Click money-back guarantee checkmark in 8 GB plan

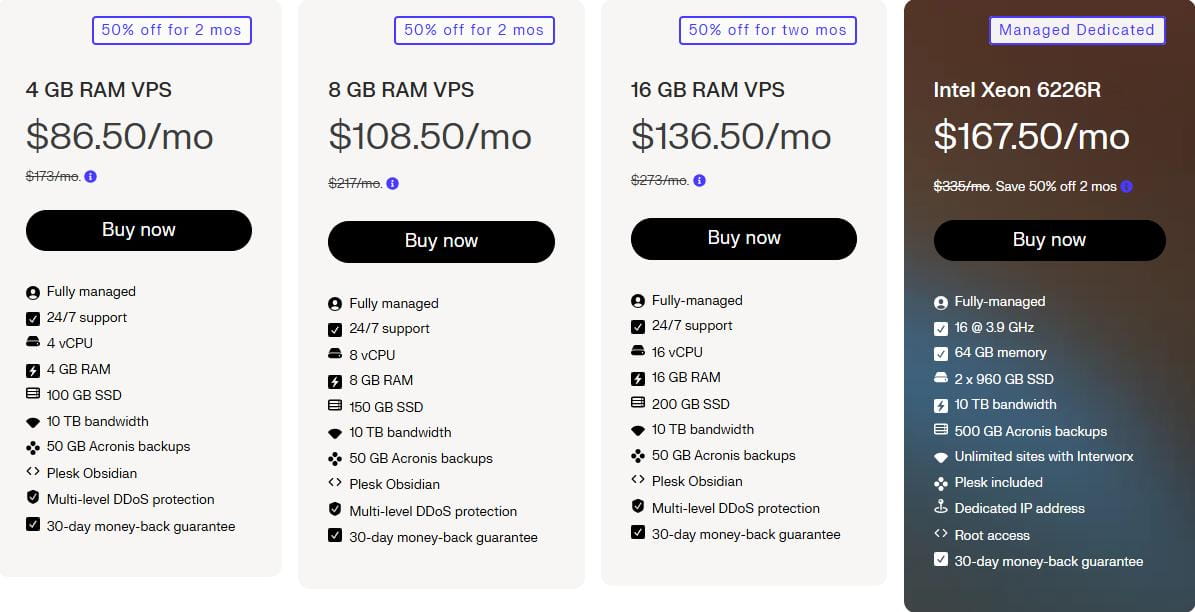point(335,536)
